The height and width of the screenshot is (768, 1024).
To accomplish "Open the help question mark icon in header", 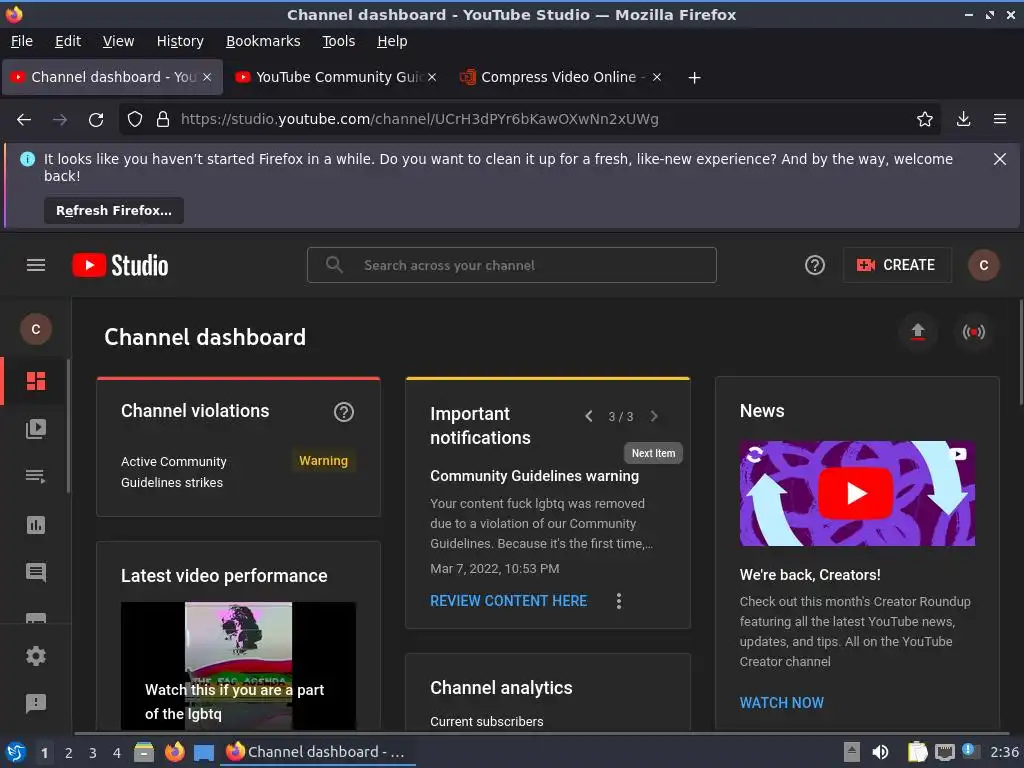I will [814, 265].
